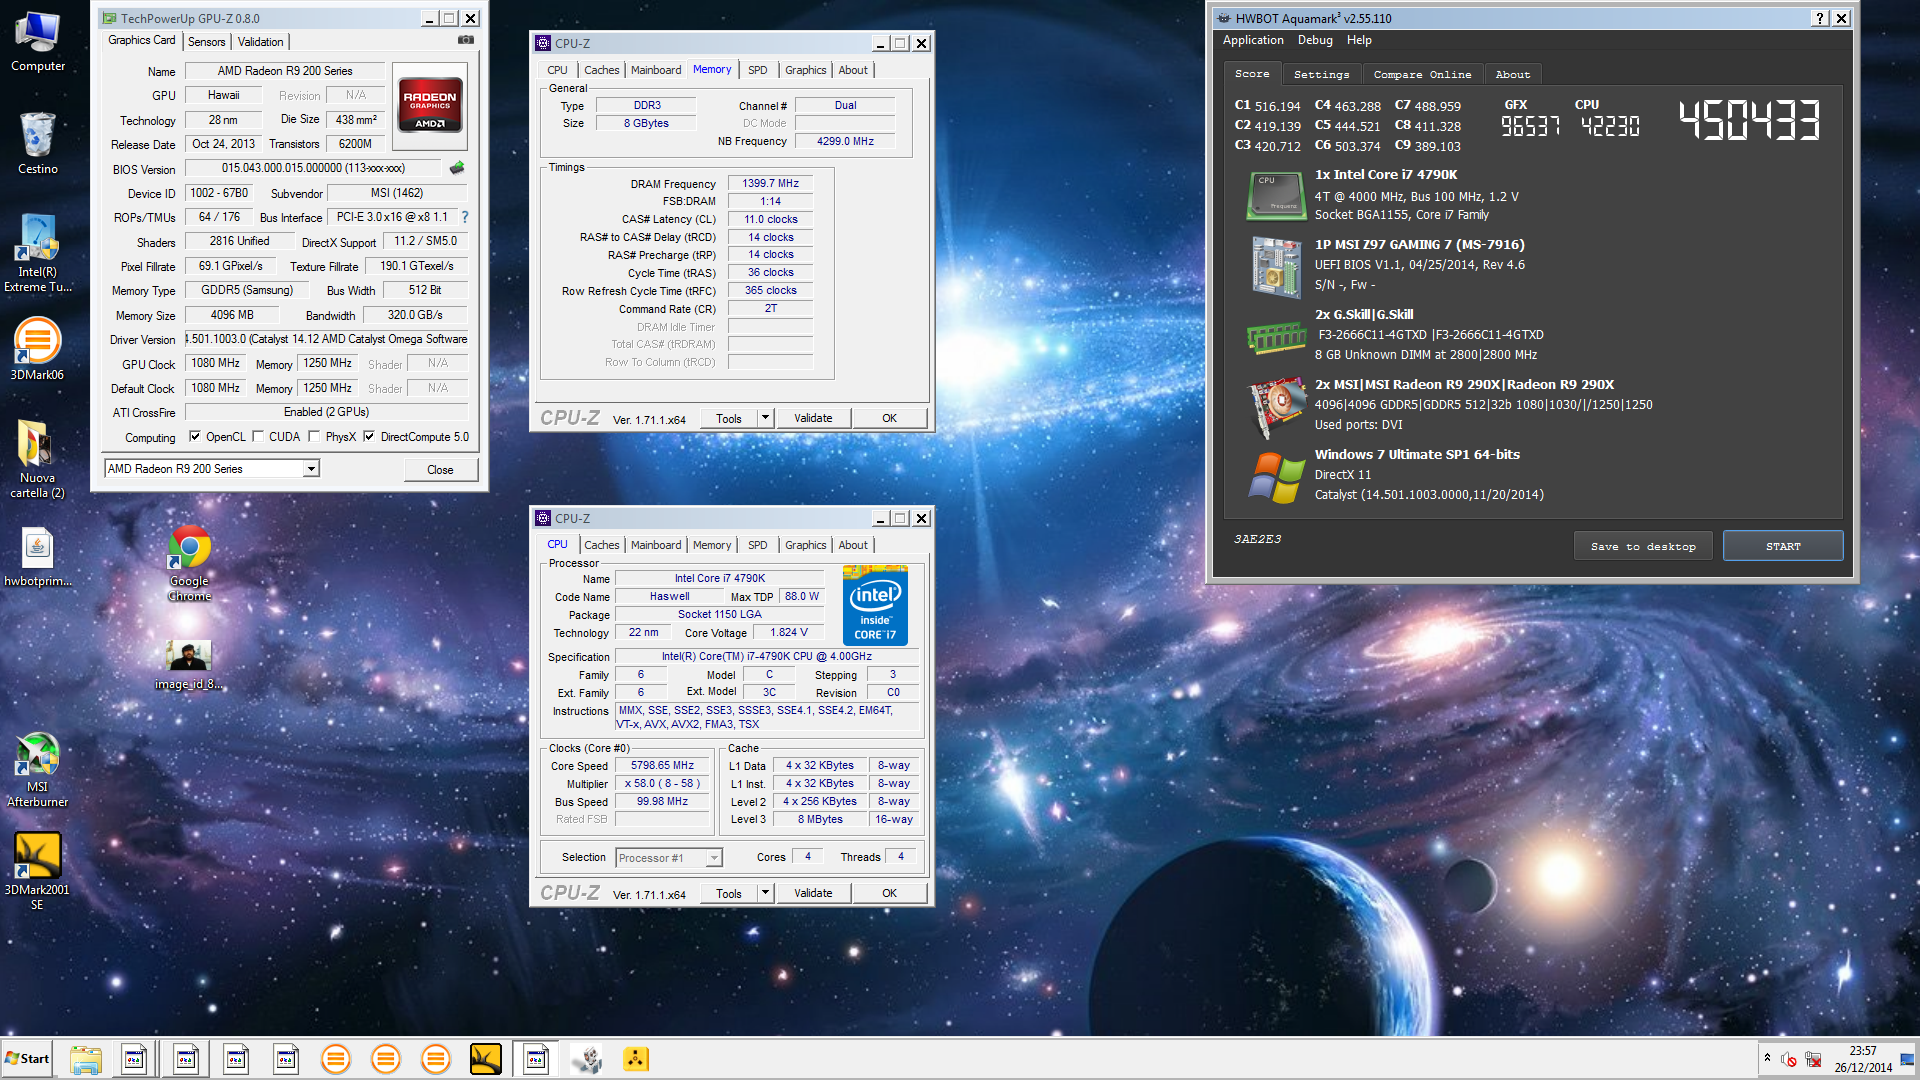Click the graphics card icon in Aquamark results

pos(1277,406)
